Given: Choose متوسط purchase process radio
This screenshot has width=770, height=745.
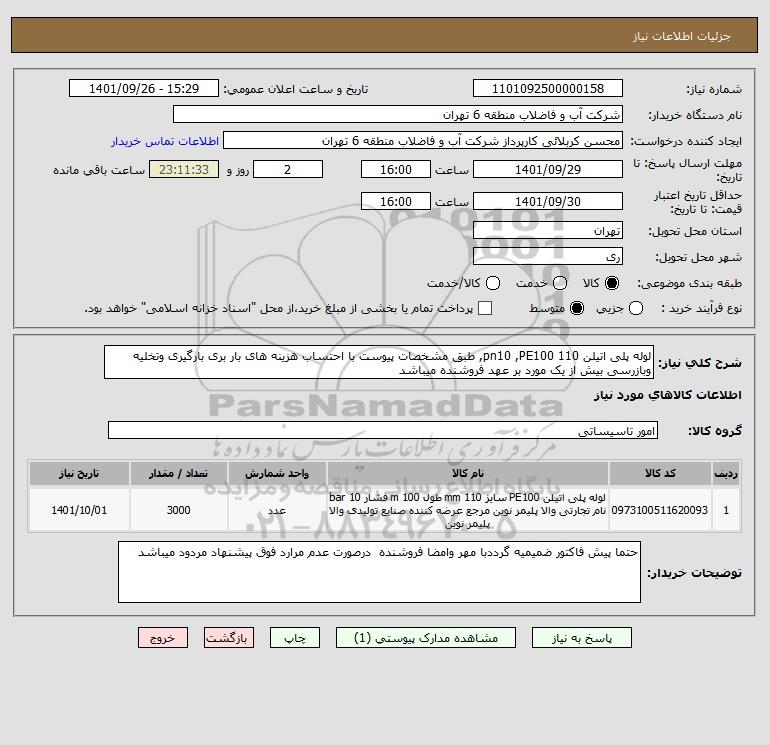Looking at the screenshot, I should pos(577,308).
